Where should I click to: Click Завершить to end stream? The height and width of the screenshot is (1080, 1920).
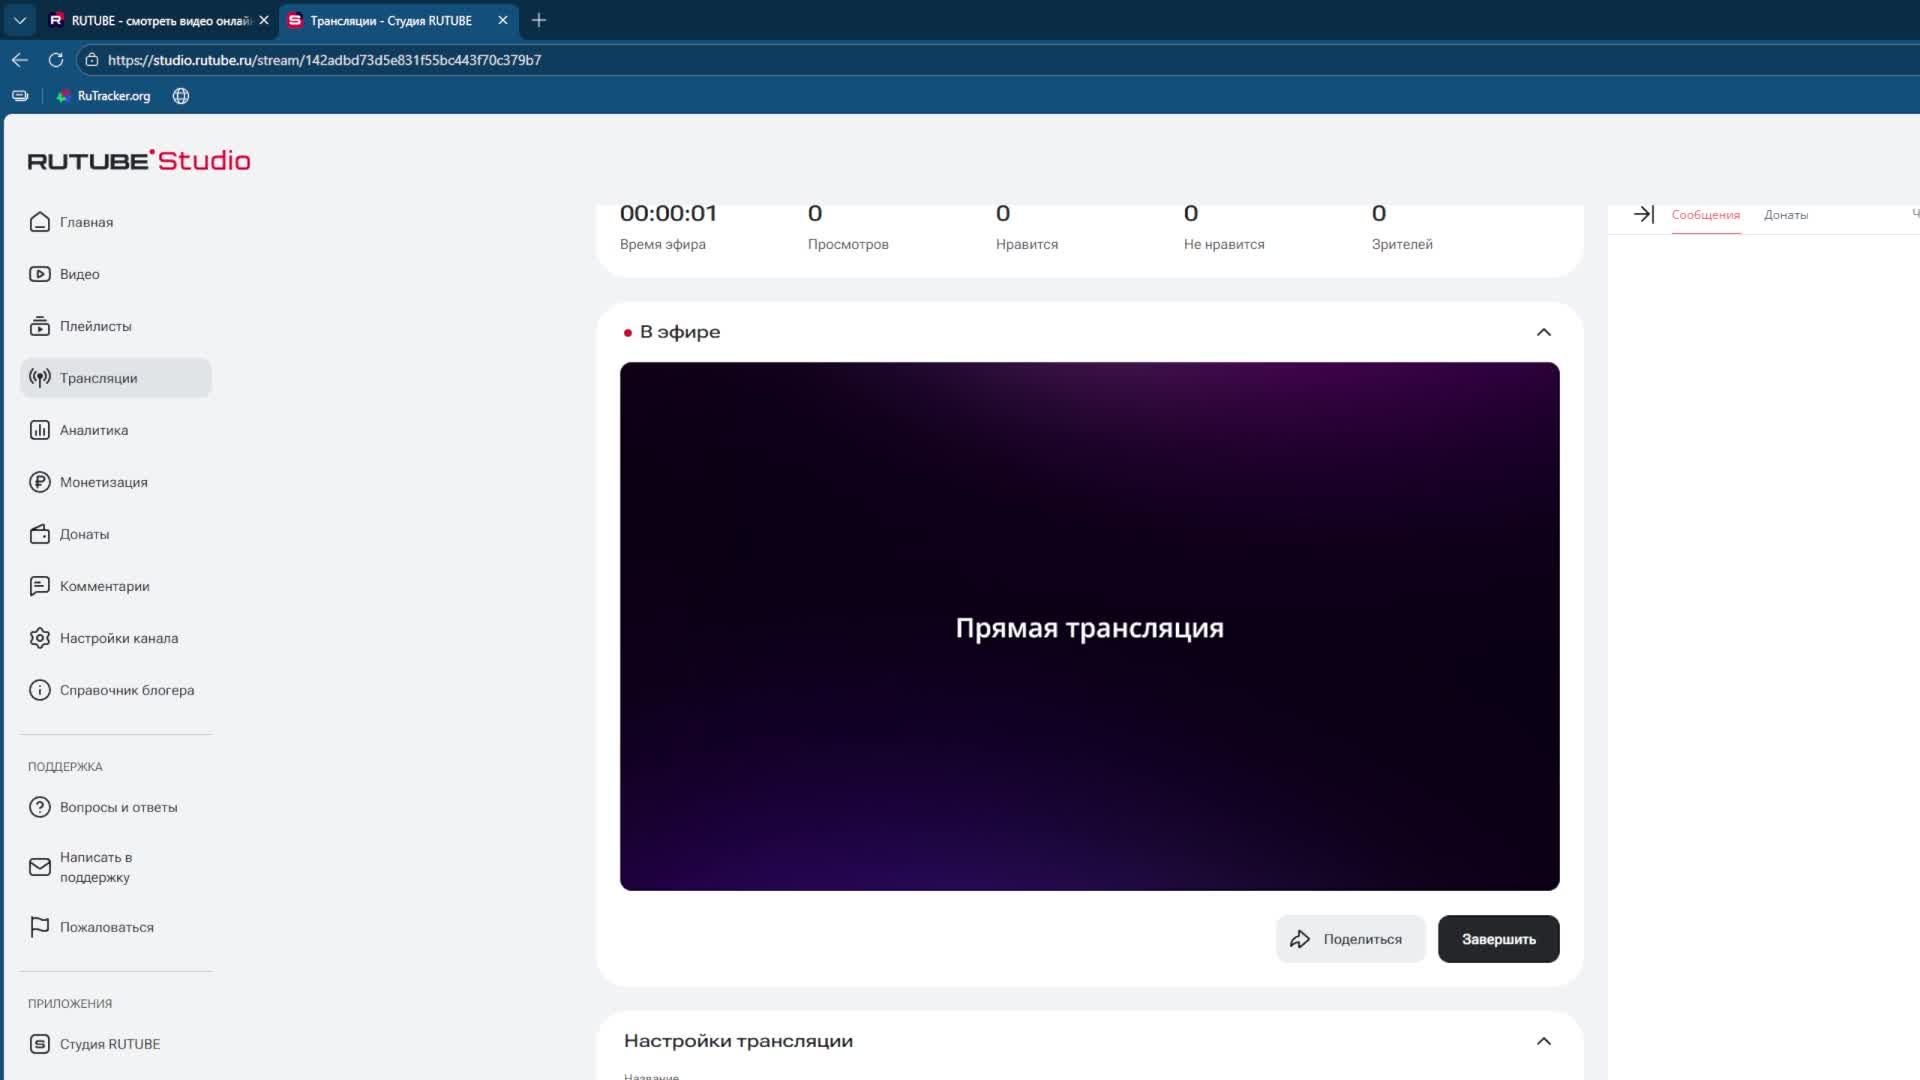pyautogui.click(x=1497, y=939)
